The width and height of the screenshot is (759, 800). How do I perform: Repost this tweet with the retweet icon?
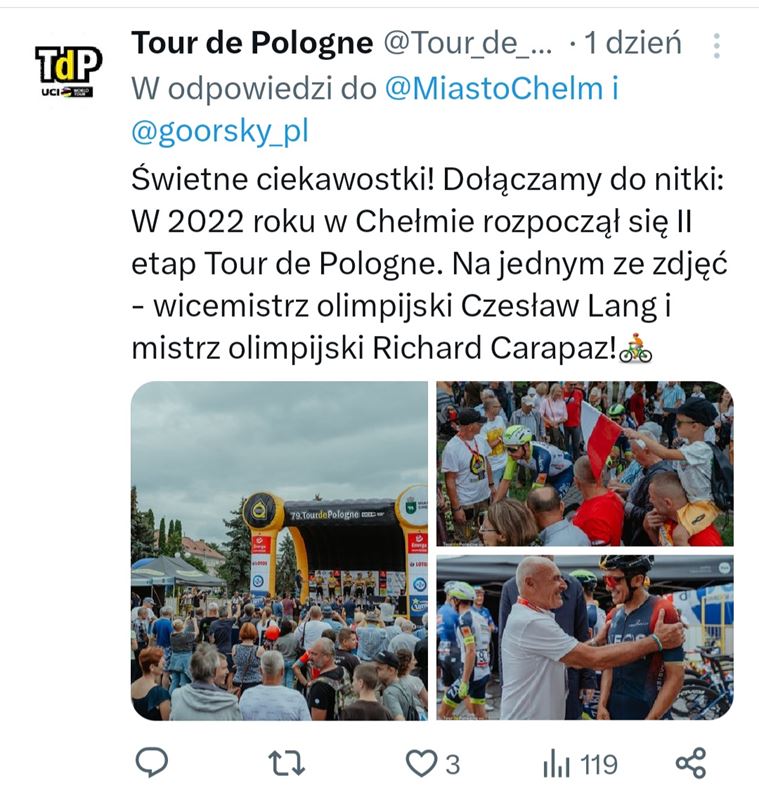click(286, 763)
